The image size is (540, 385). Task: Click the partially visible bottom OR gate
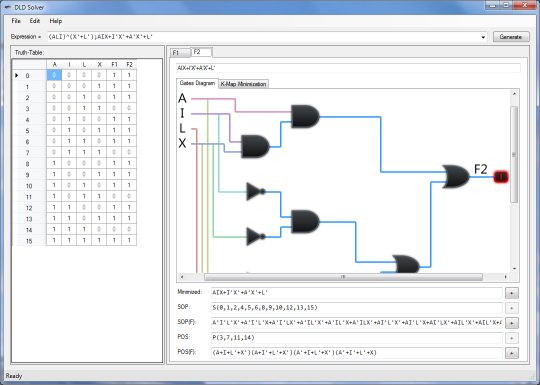406,264
